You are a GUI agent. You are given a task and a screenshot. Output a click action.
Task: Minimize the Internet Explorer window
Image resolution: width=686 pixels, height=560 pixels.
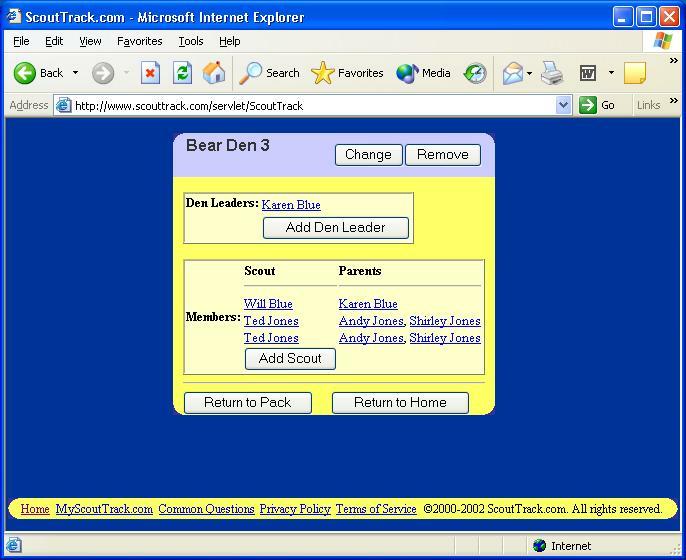tap(623, 17)
